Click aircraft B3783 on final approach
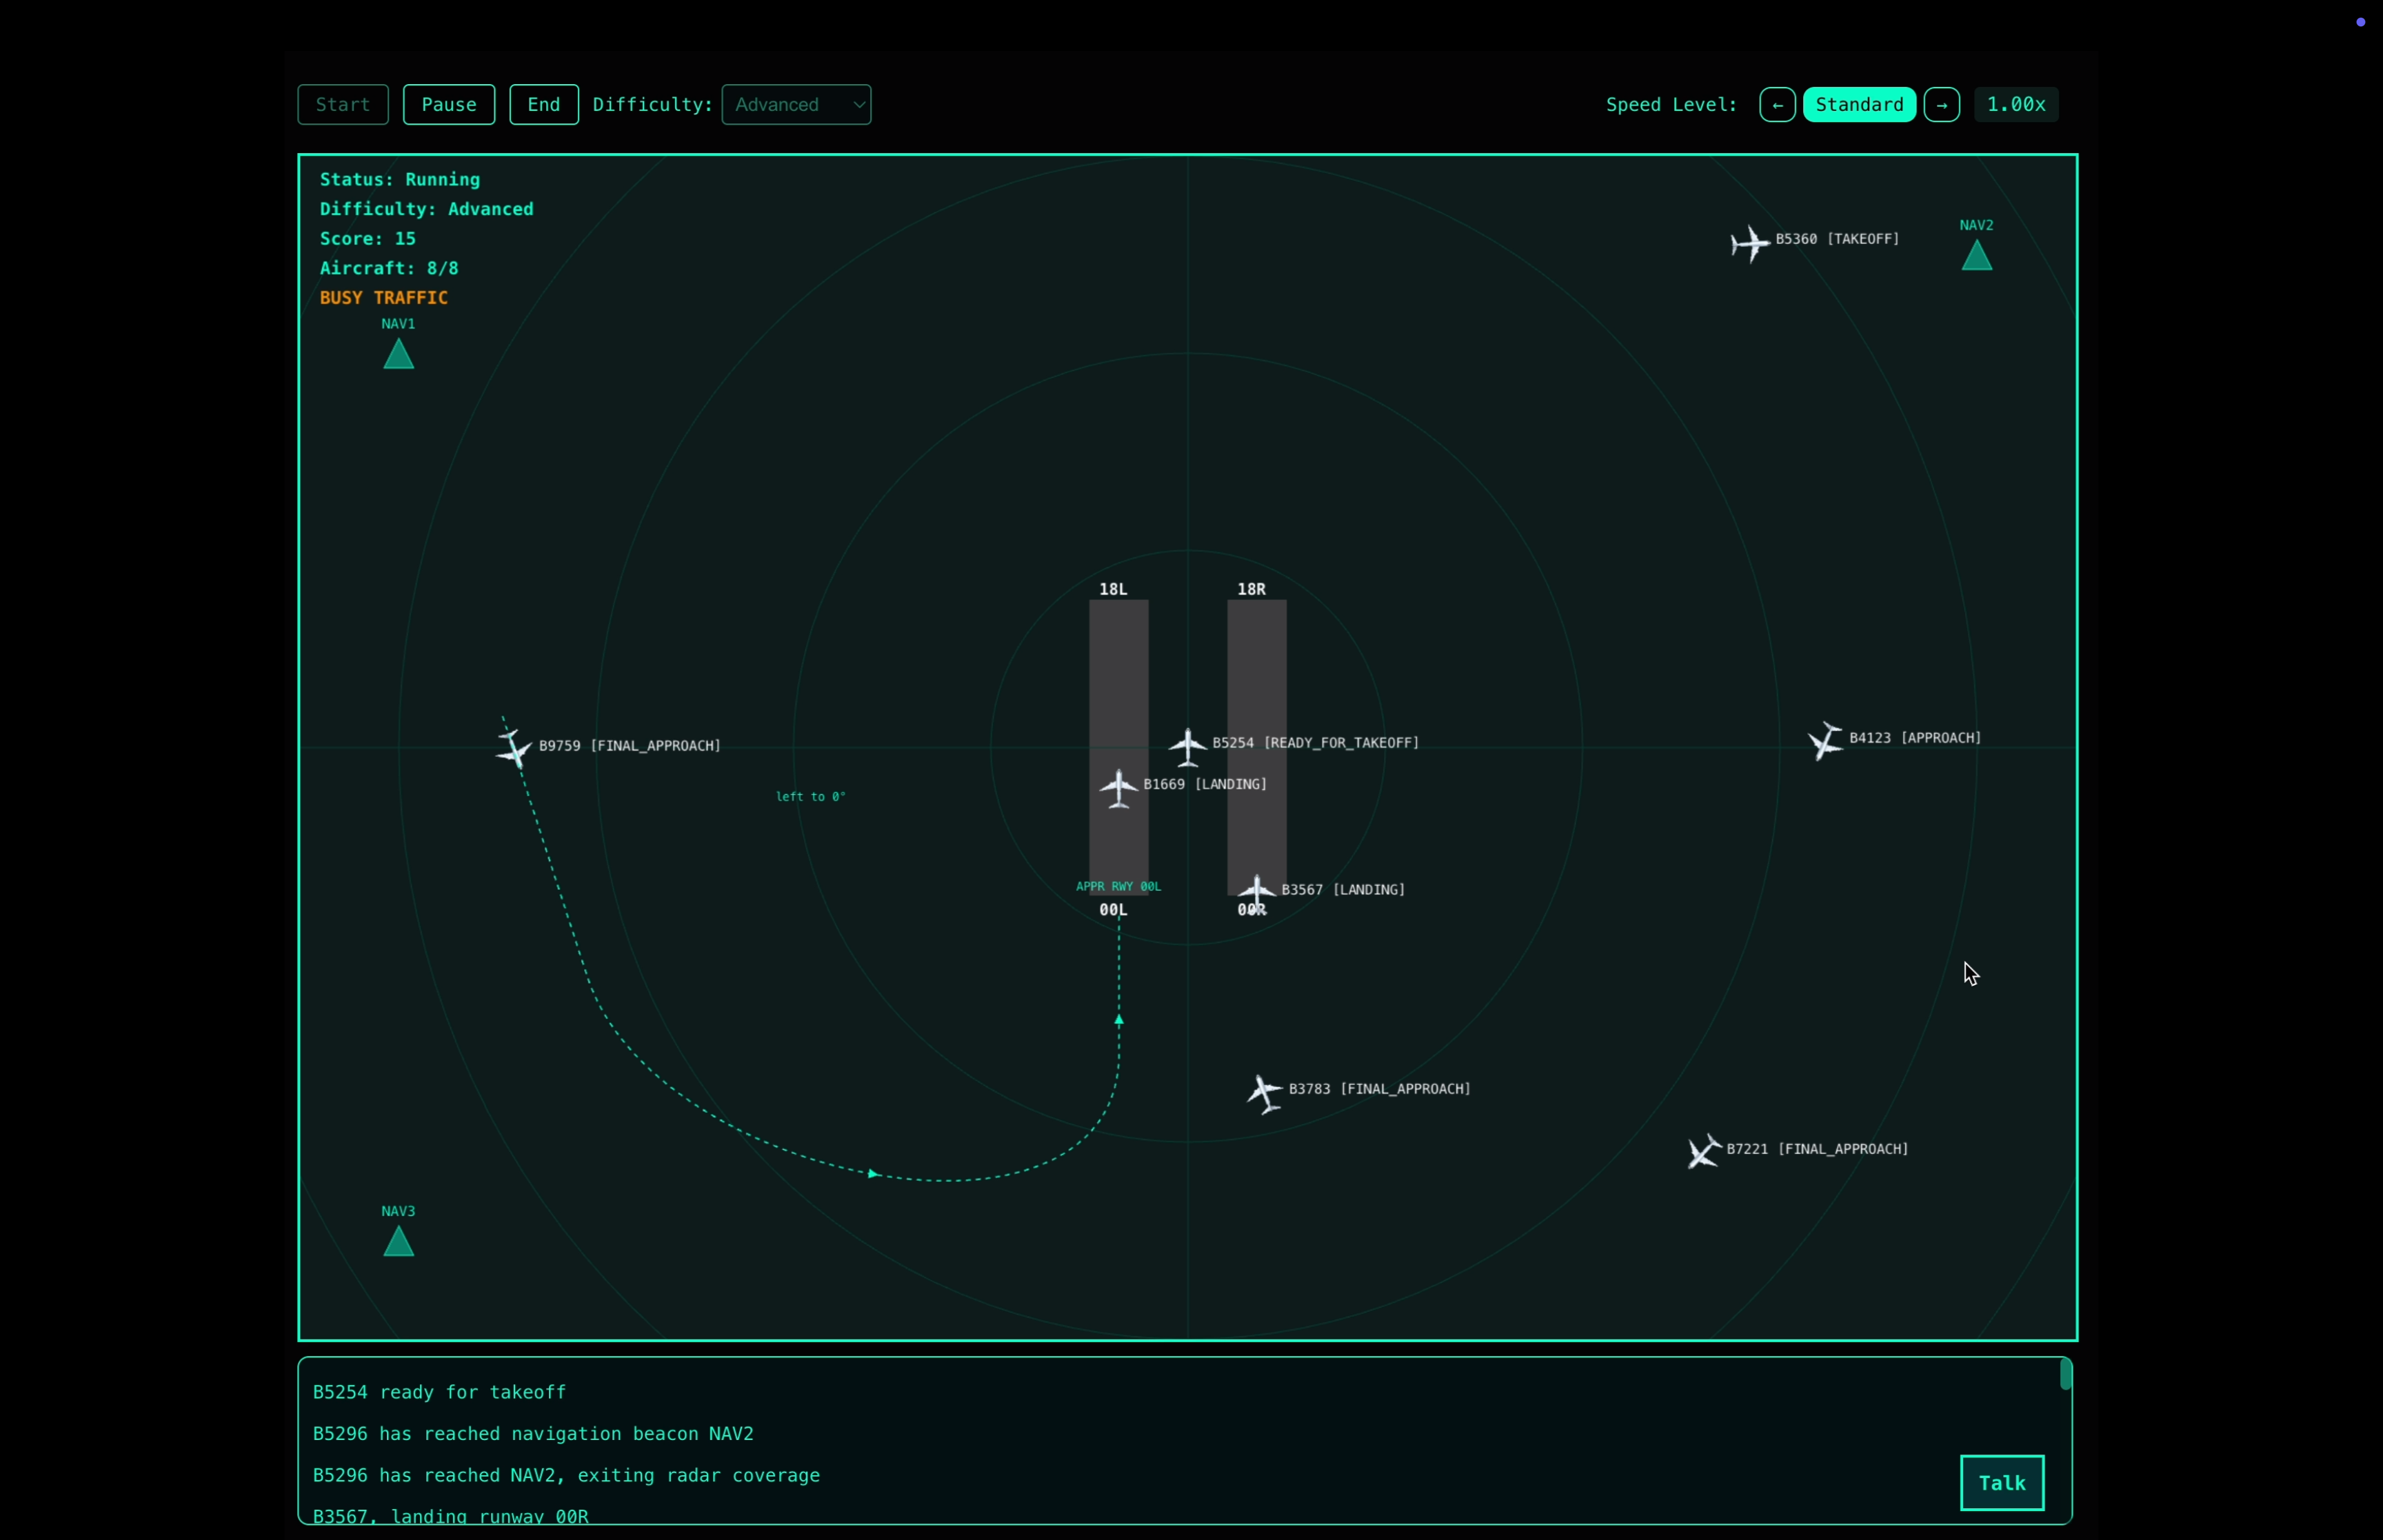The width and height of the screenshot is (2383, 1540). tap(1265, 1093)
